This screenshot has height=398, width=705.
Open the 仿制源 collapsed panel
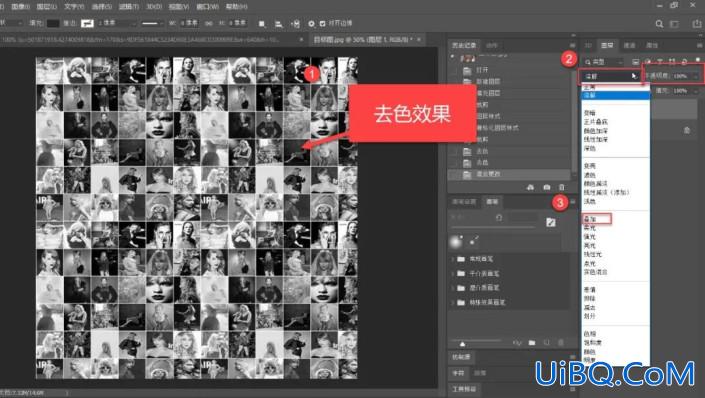461,357
